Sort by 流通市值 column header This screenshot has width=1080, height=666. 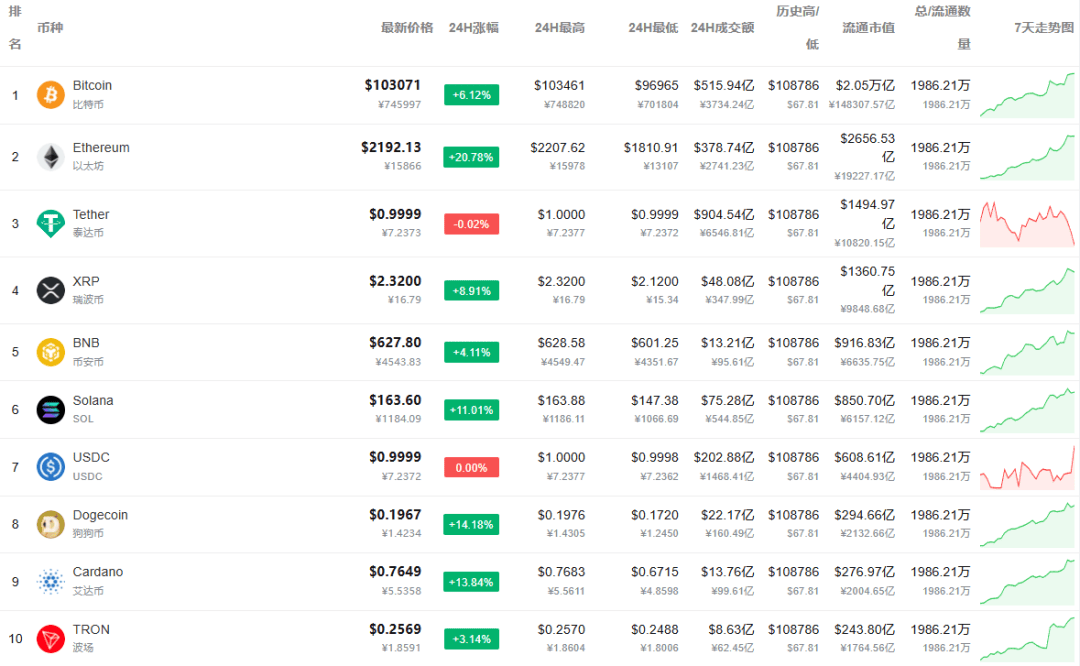coord(868,28)
